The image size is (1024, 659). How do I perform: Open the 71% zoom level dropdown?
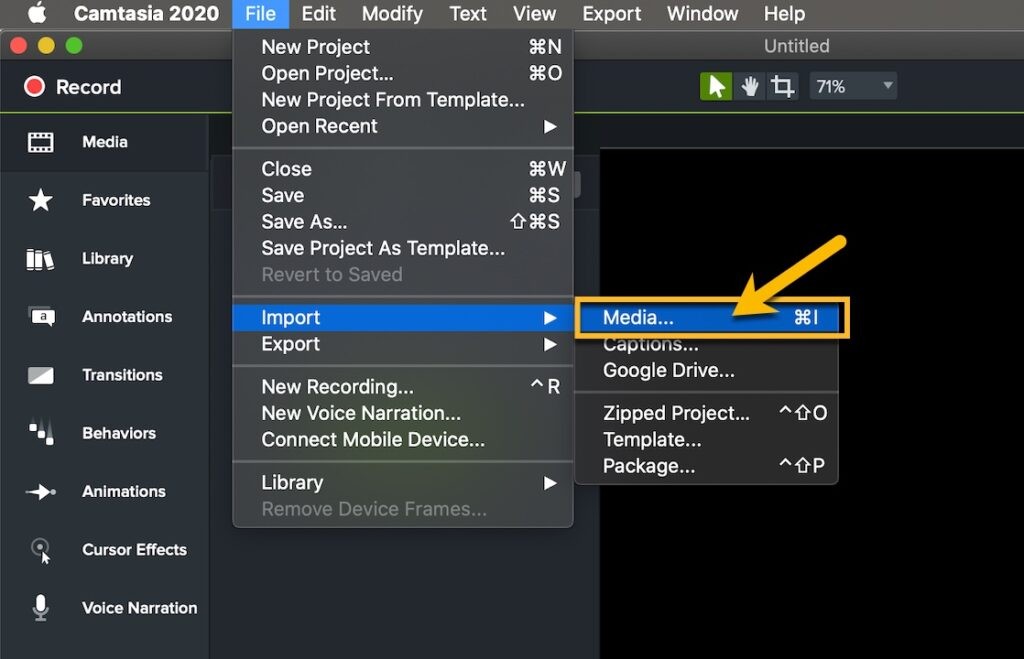pyautogui.click(x=853, y=86)
